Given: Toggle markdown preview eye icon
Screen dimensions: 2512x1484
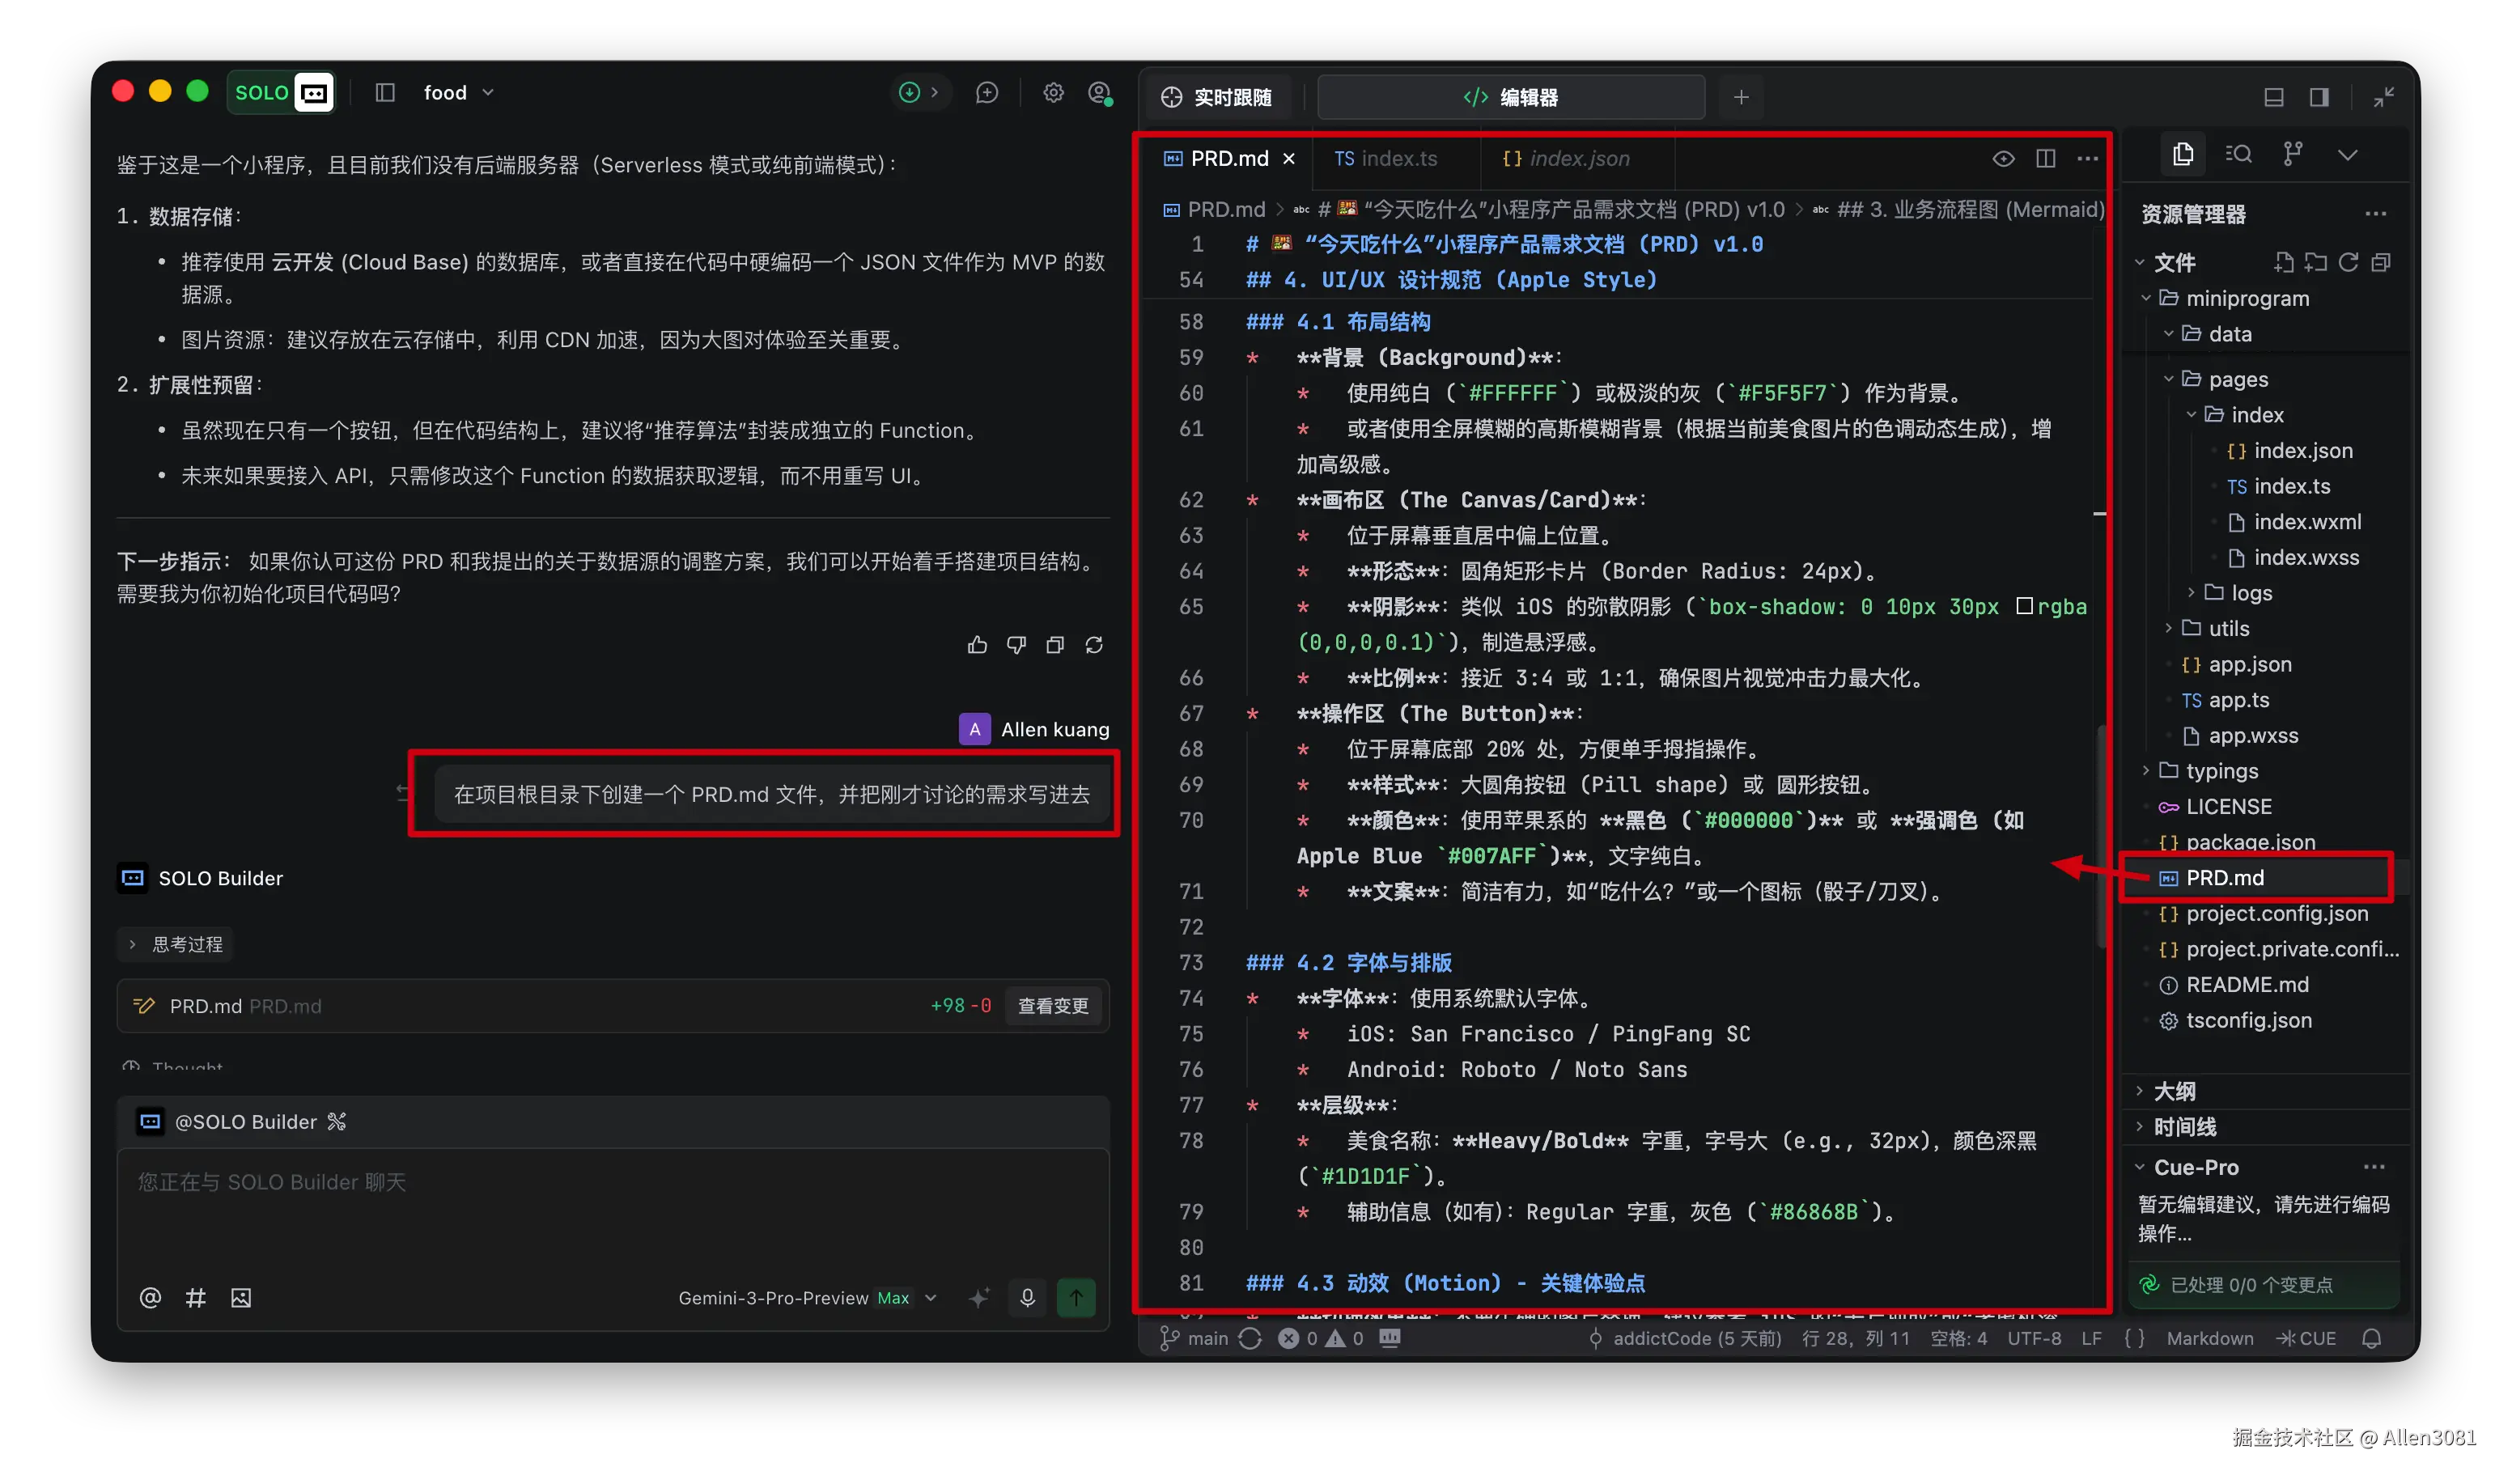Looking at the screenshot, I should 2003,158.
